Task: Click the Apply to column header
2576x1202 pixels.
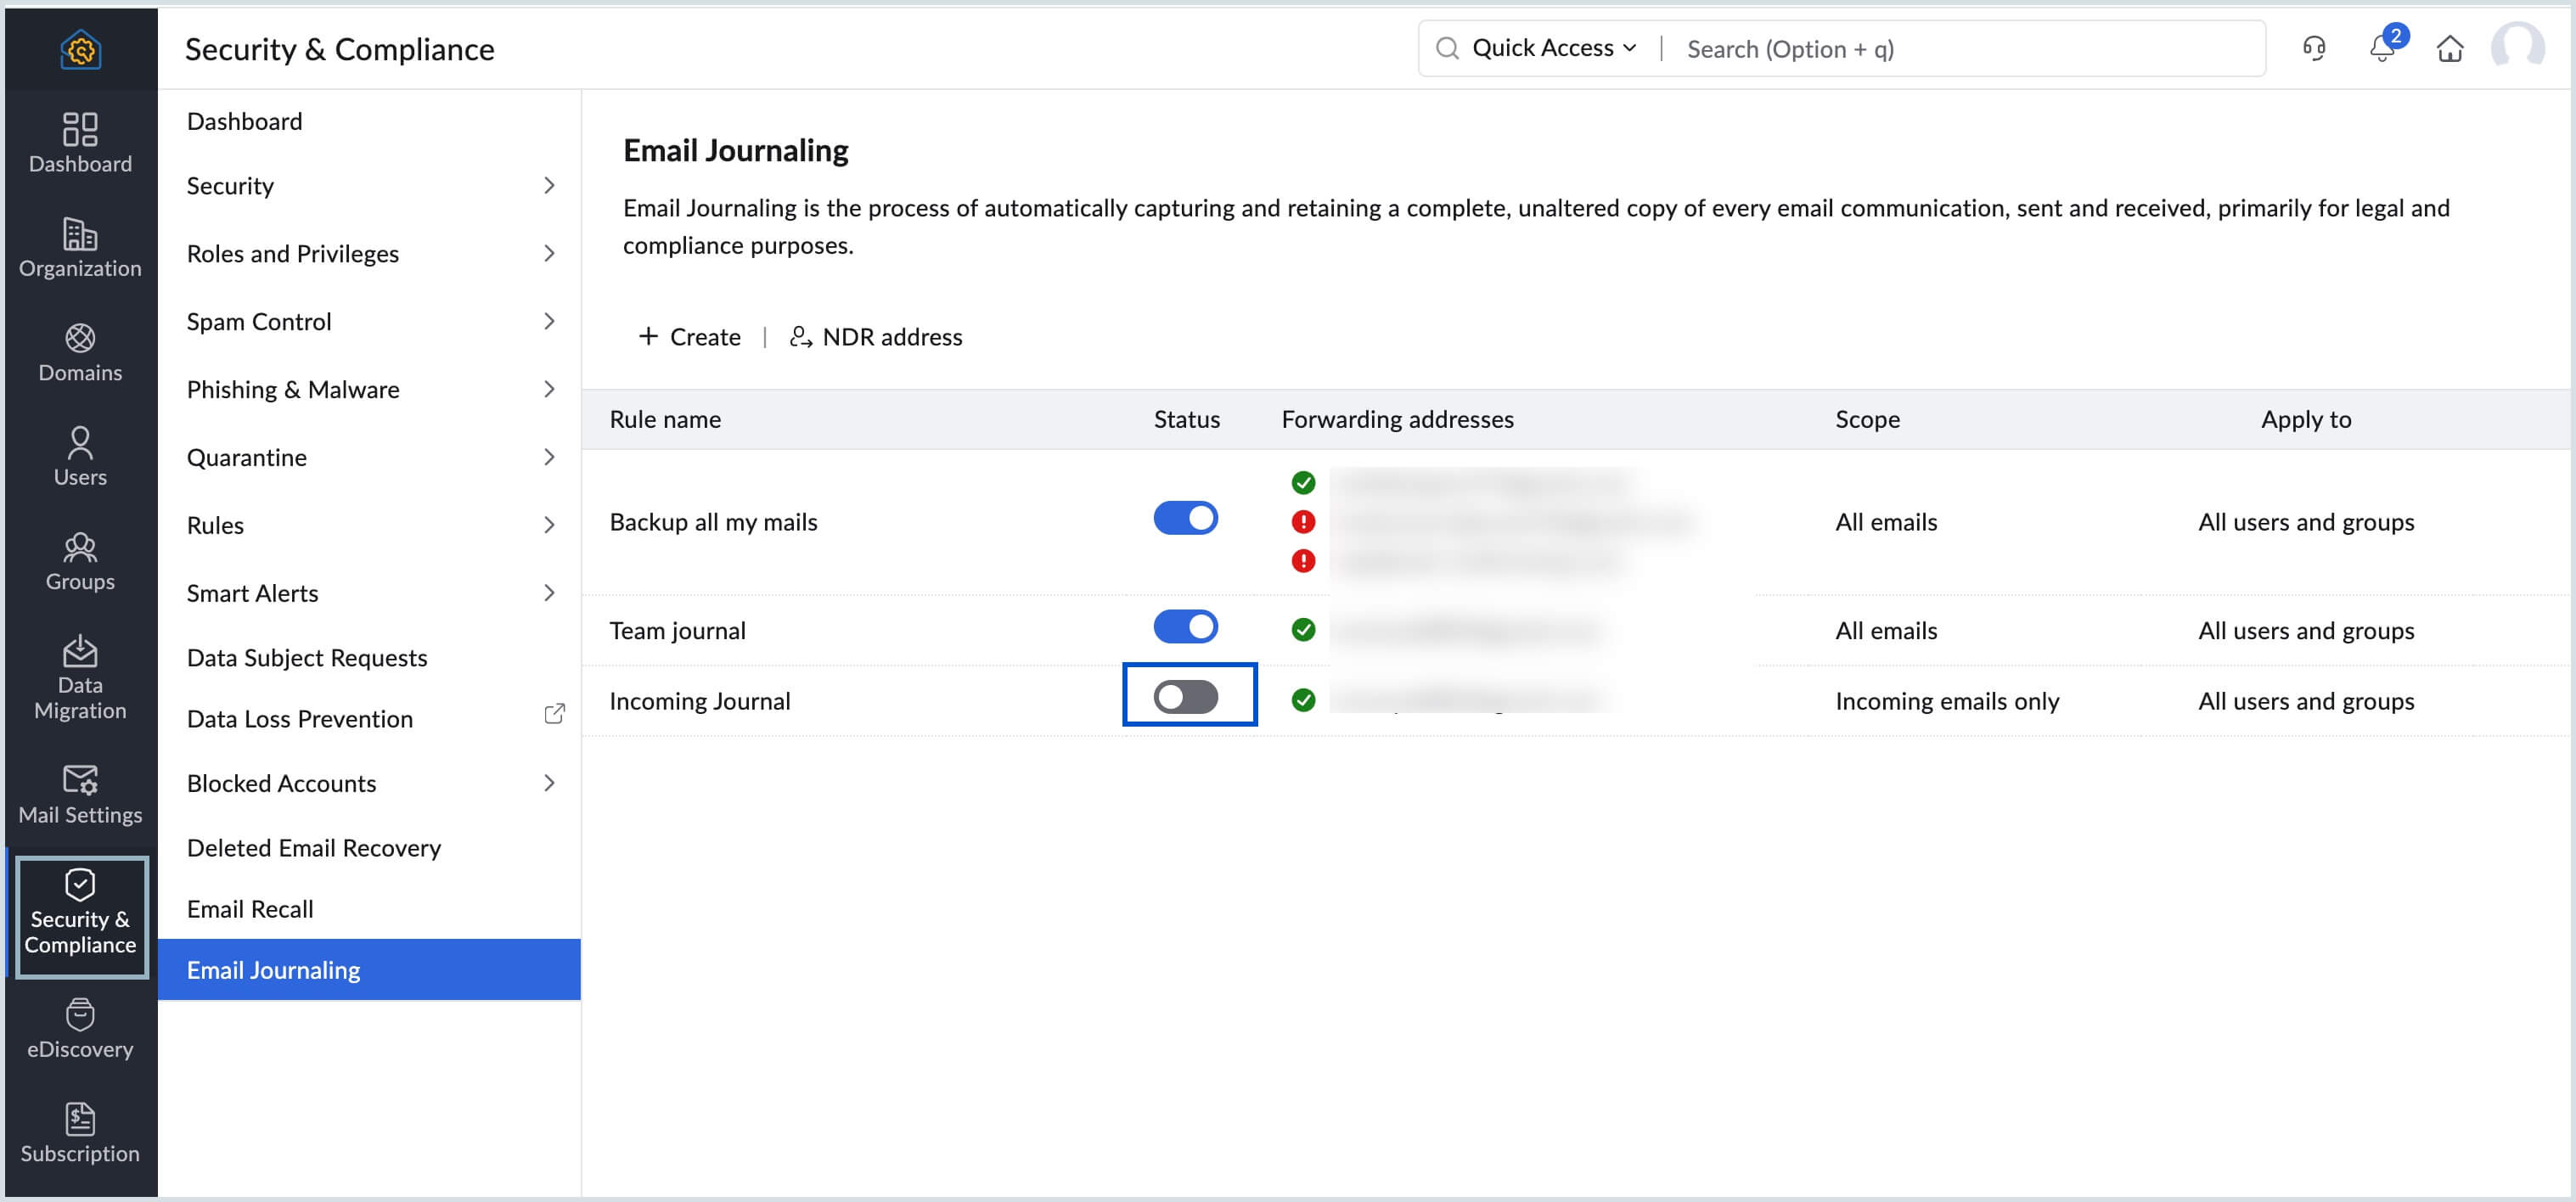Action: [2306, 419]
